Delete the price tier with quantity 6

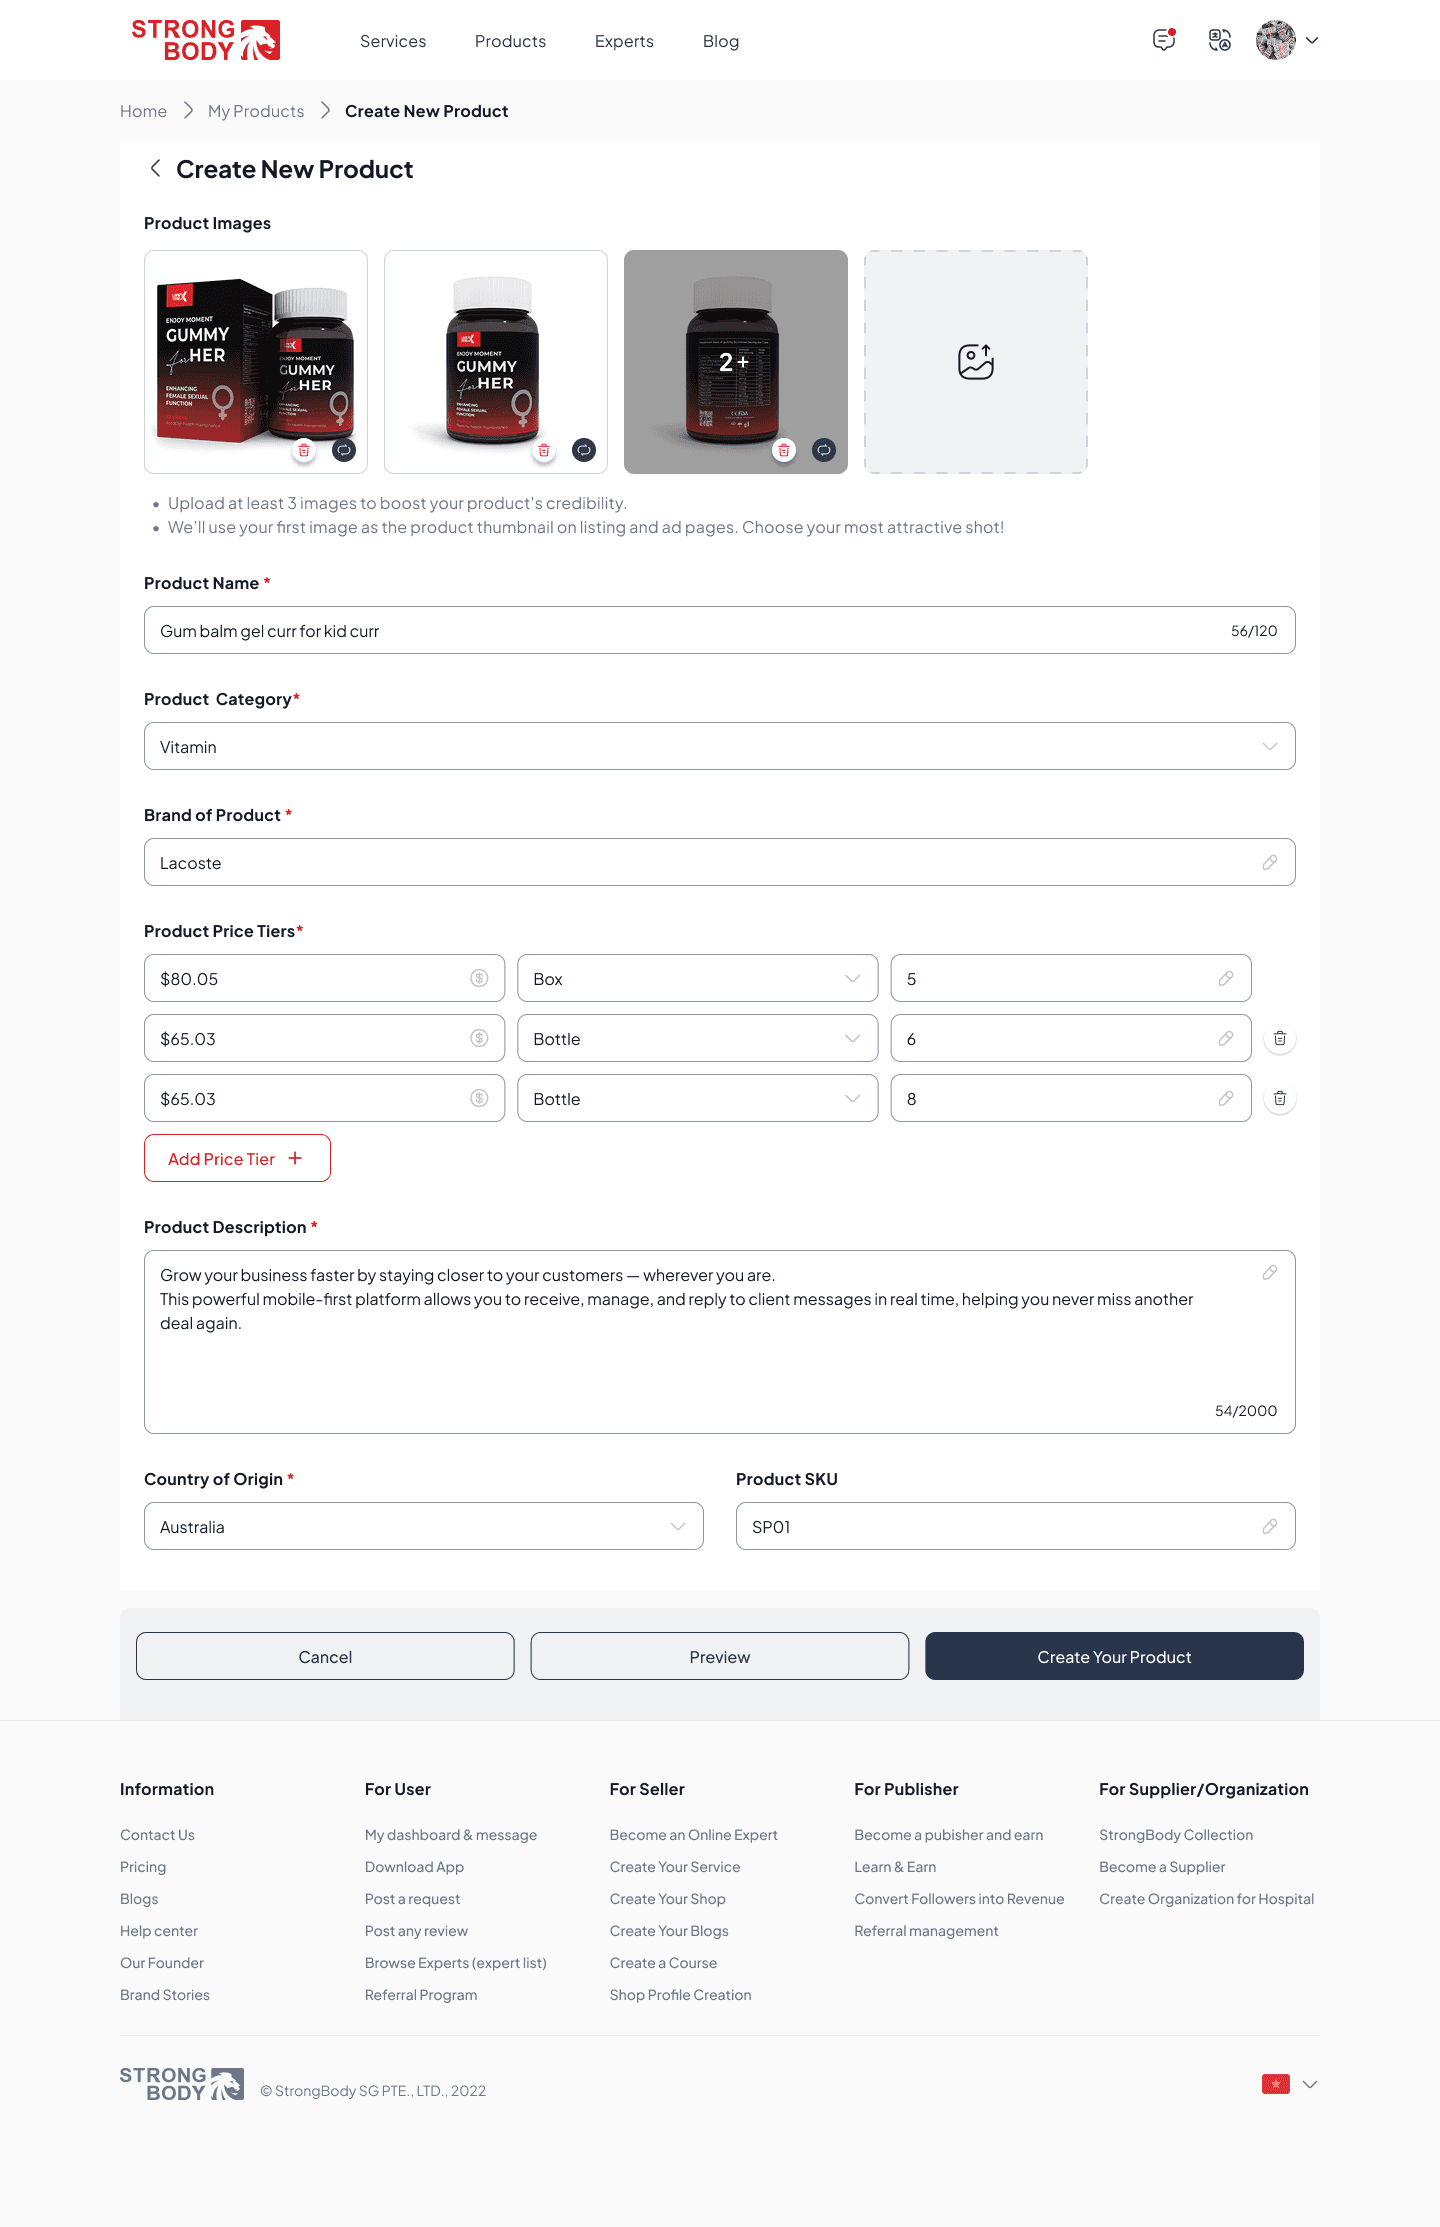click(x=1280, y=1038)
